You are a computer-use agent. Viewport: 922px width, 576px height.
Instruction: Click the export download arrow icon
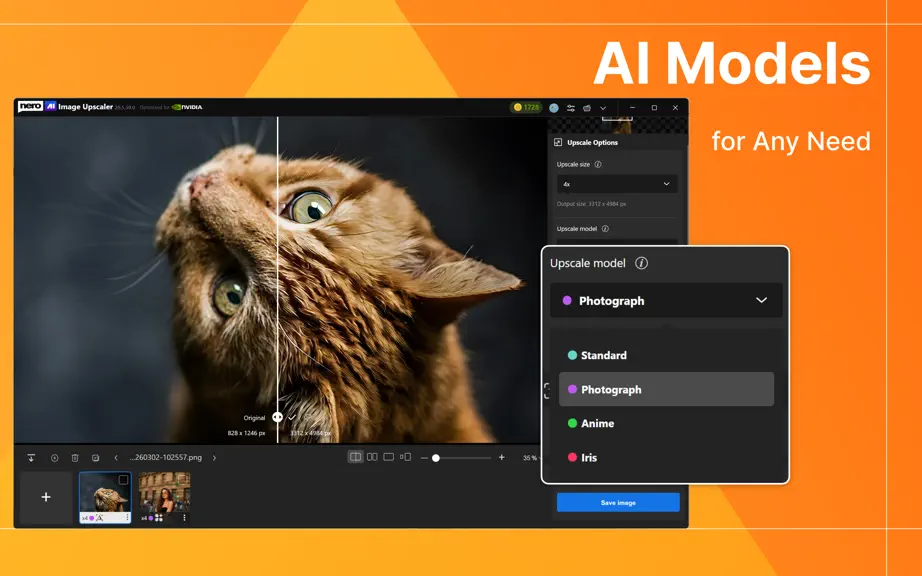pyautogui.click(x=31, y=458)
